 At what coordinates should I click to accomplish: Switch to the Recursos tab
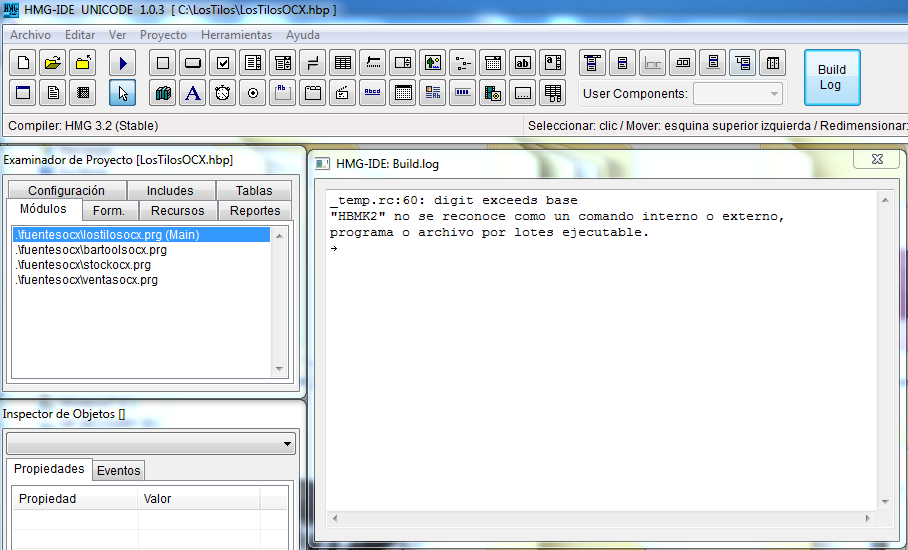pyautogui.click(x=178, y=211)
